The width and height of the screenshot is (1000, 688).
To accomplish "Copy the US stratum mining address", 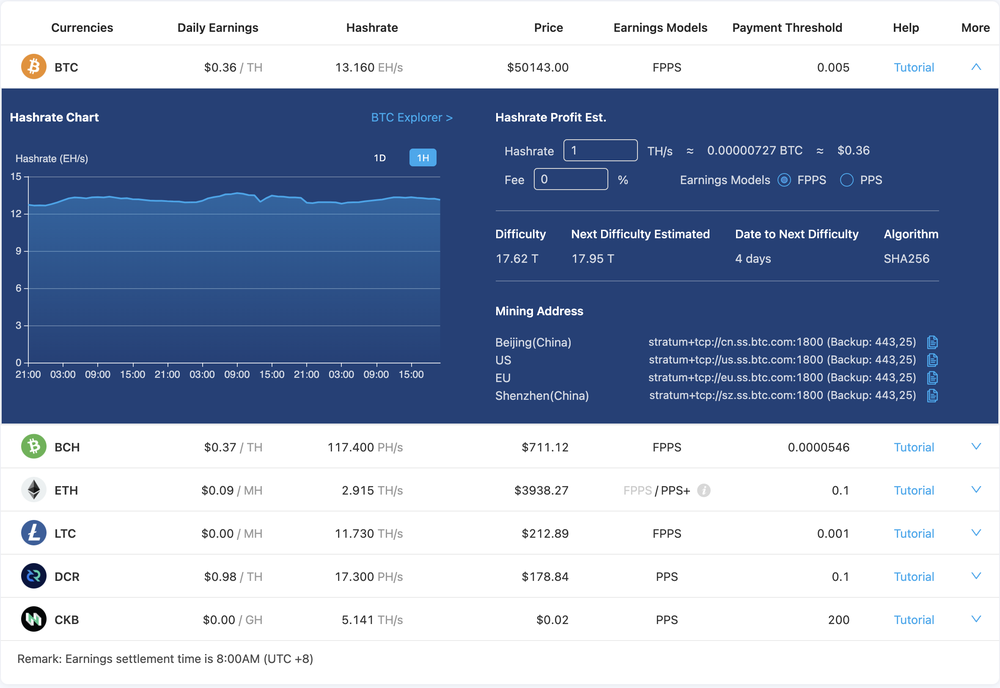I will pos(931,360).
